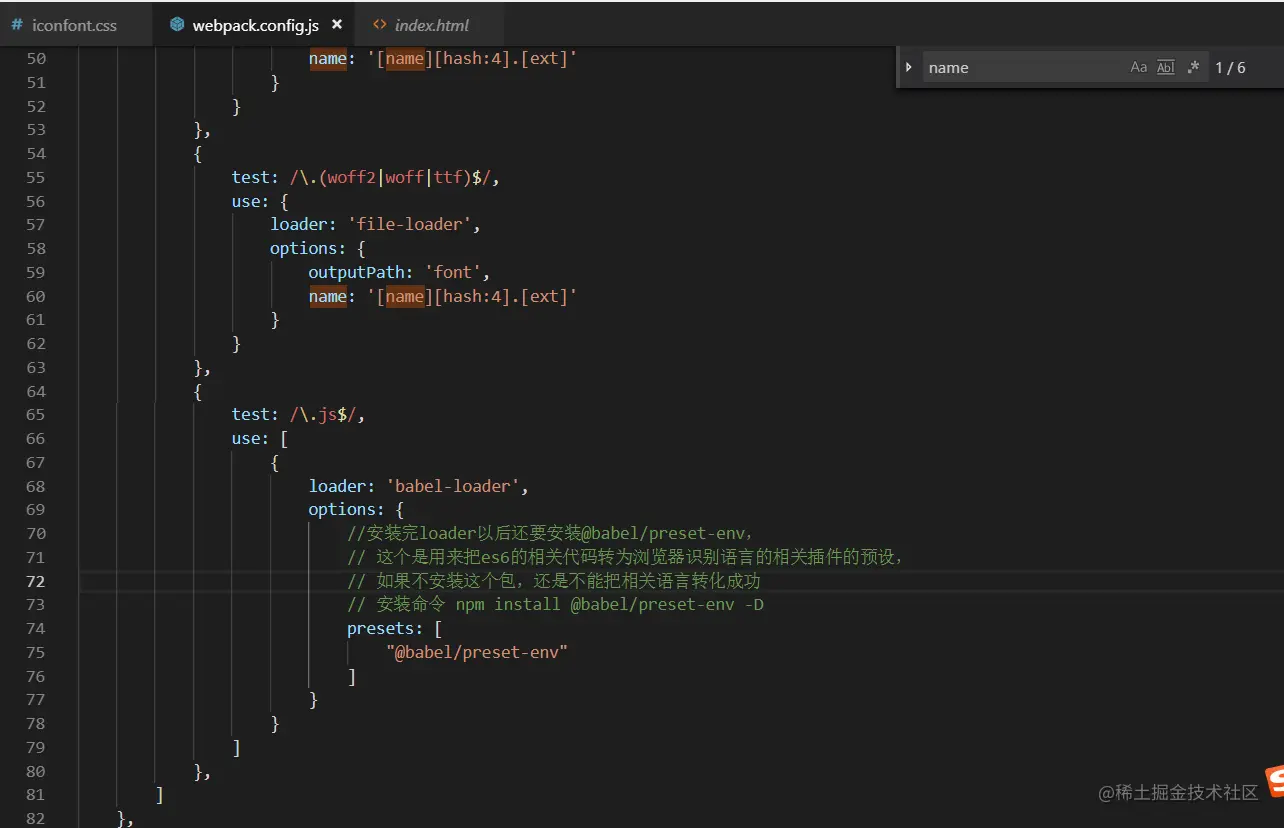Click the npm install comment on line 73
Screen dimensions: 1284x828
click(x=555, y=604)
